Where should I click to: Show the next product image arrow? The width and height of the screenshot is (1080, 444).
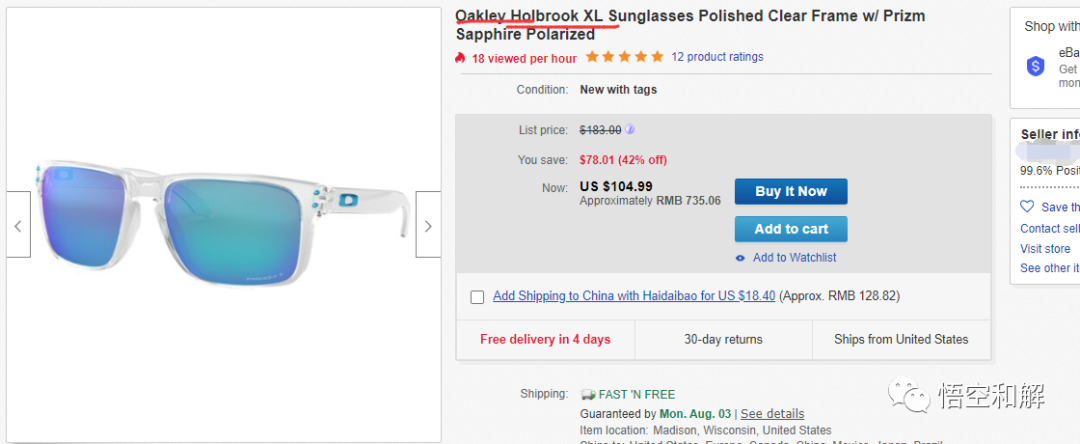pos(428,224)
